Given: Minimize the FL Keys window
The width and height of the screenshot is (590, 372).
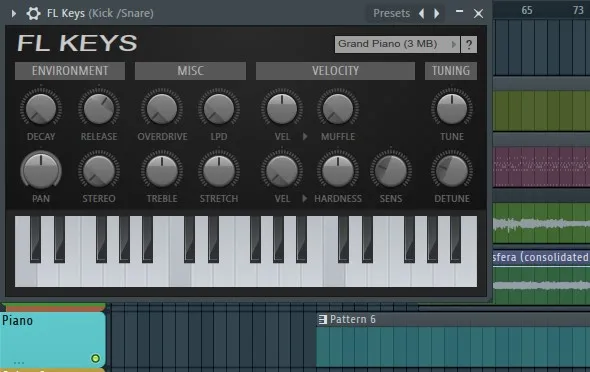Looking at the screenshot, I should pos(459,12).
